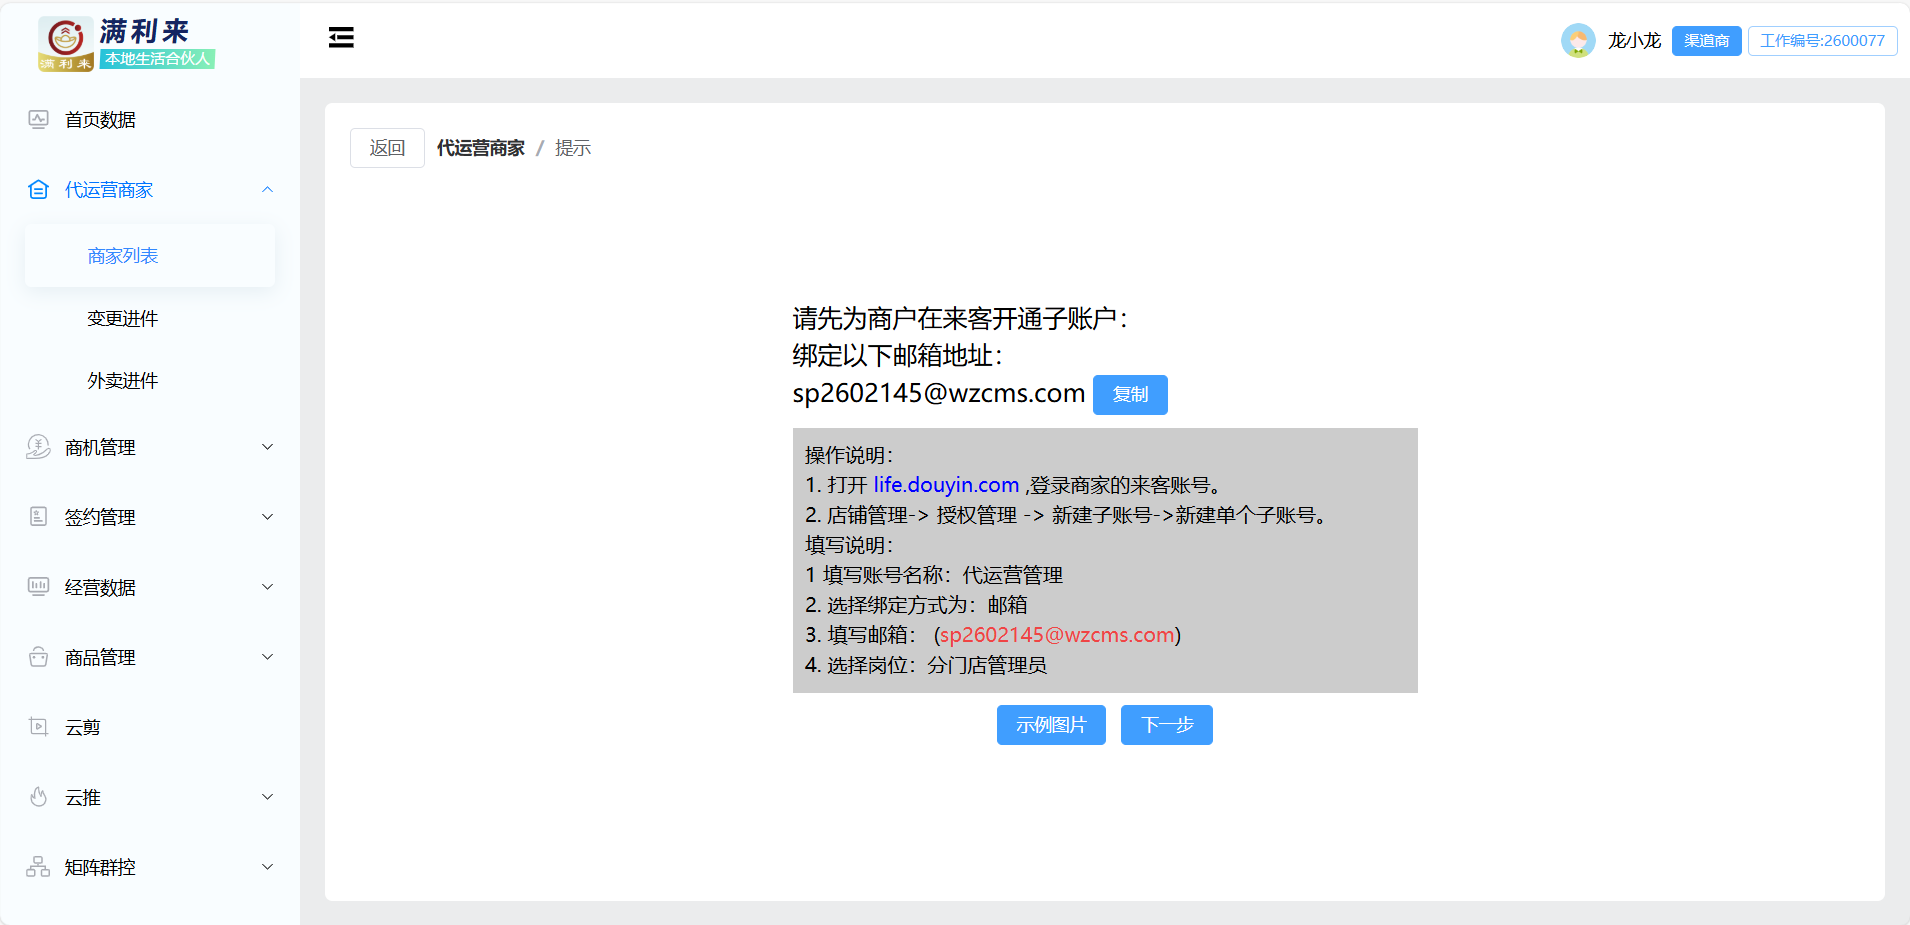1910x925 pixels.
Task: Click the 选择绑定方式为：邮箱 line
Action: (x=916, y=605)
